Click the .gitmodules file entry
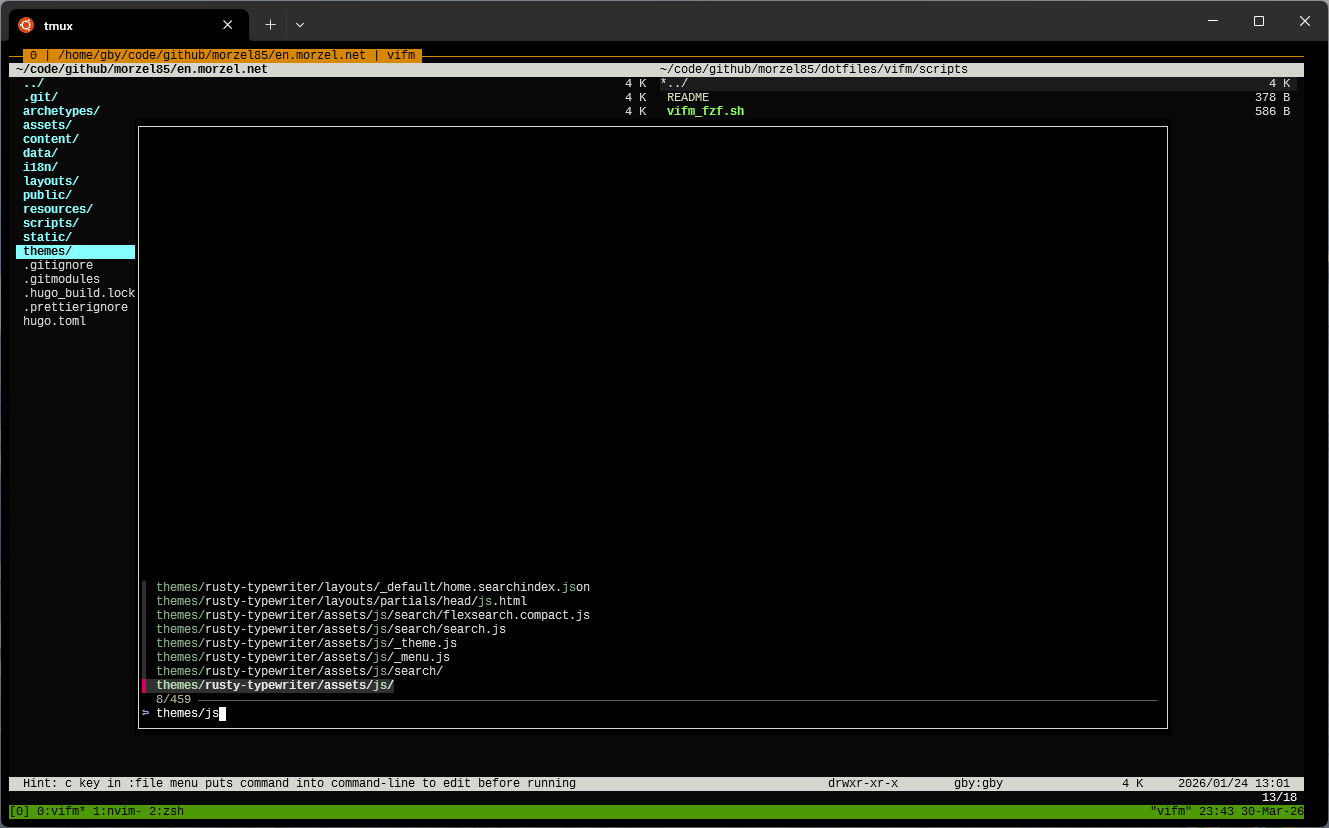 point(61,280)
